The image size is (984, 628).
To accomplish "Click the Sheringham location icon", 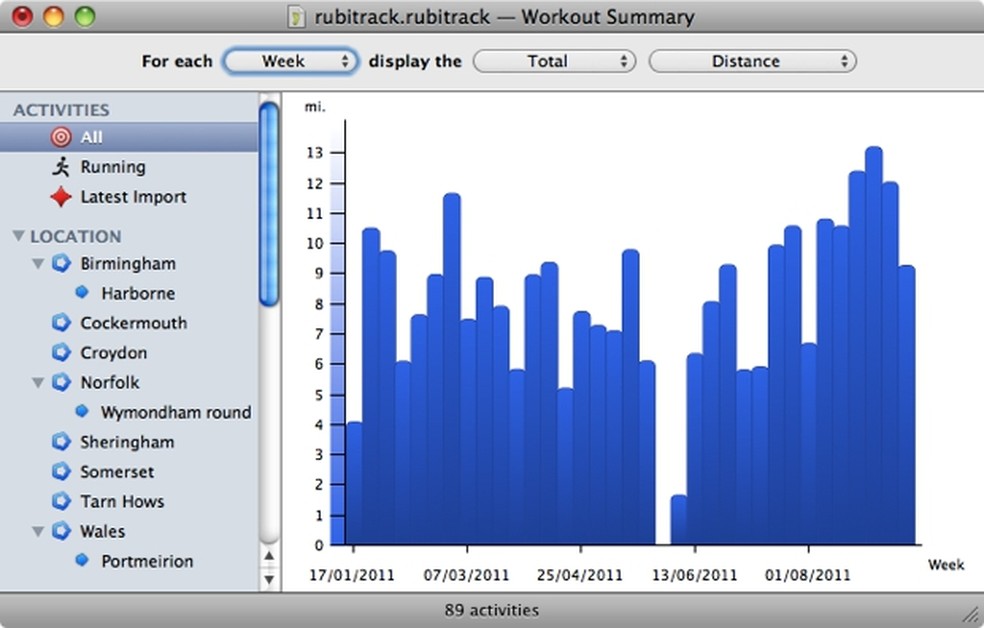I will (61, 442).
